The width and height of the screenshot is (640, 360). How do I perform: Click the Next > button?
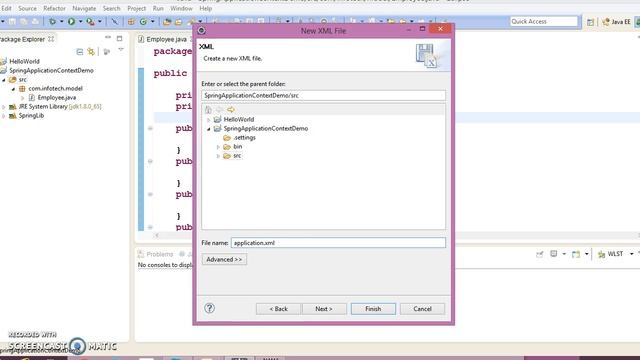[x=324, y=309]
